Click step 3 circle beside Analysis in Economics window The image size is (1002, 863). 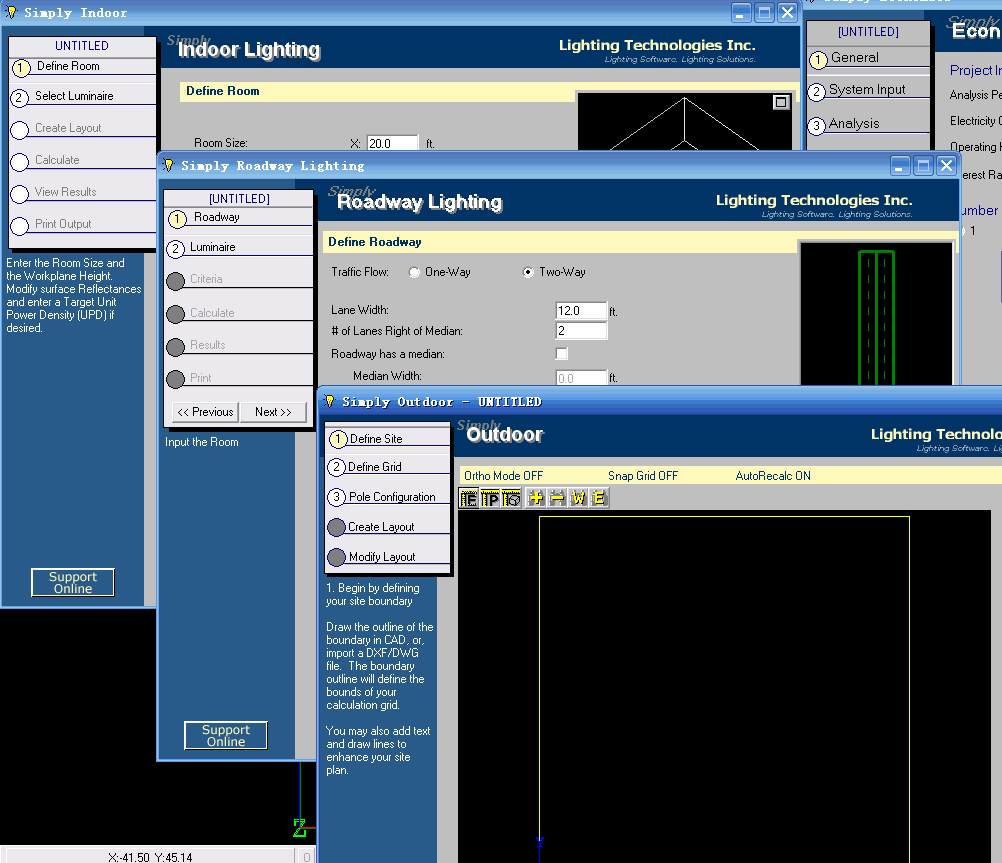817,126
